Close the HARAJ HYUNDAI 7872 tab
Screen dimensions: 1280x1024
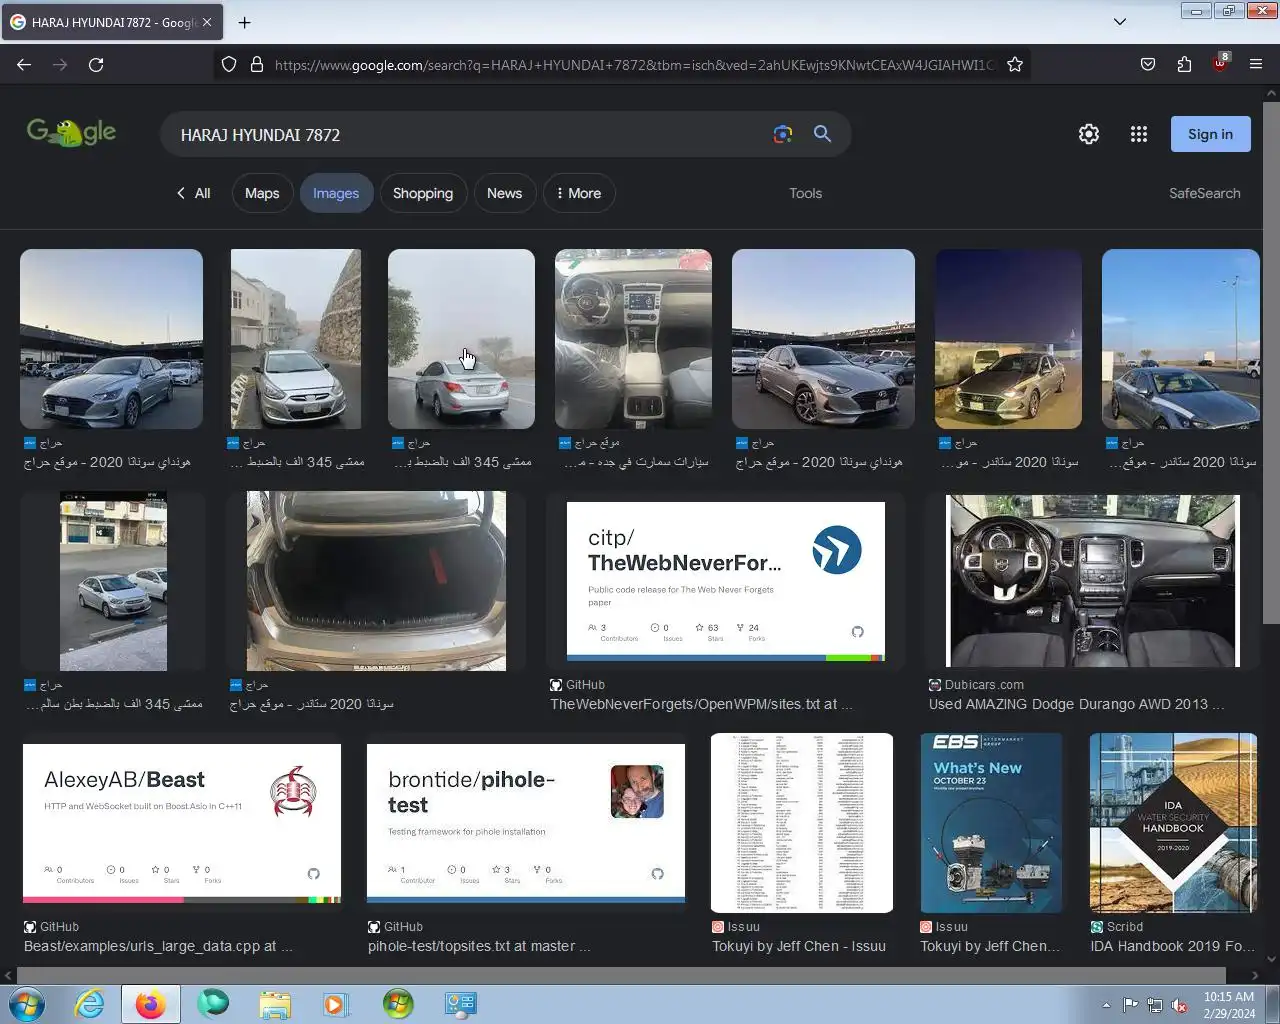click(206, 22)
